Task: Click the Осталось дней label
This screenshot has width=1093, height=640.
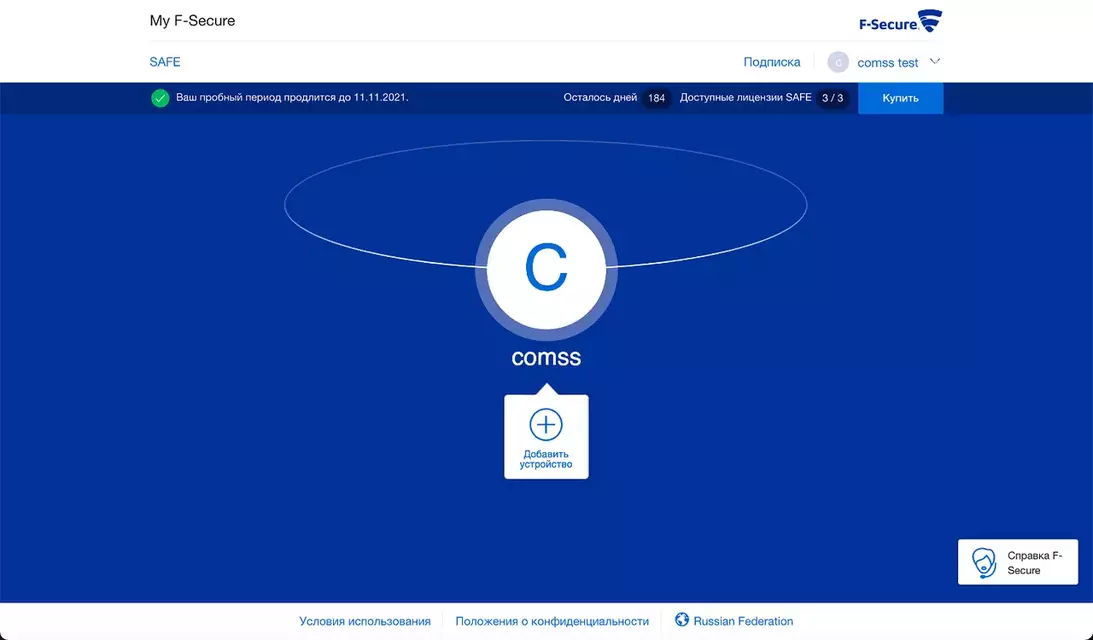Action: [600, 98]
